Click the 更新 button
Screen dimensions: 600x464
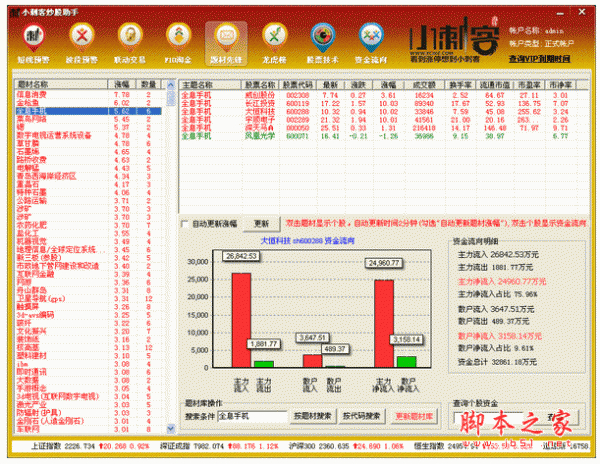261,223
